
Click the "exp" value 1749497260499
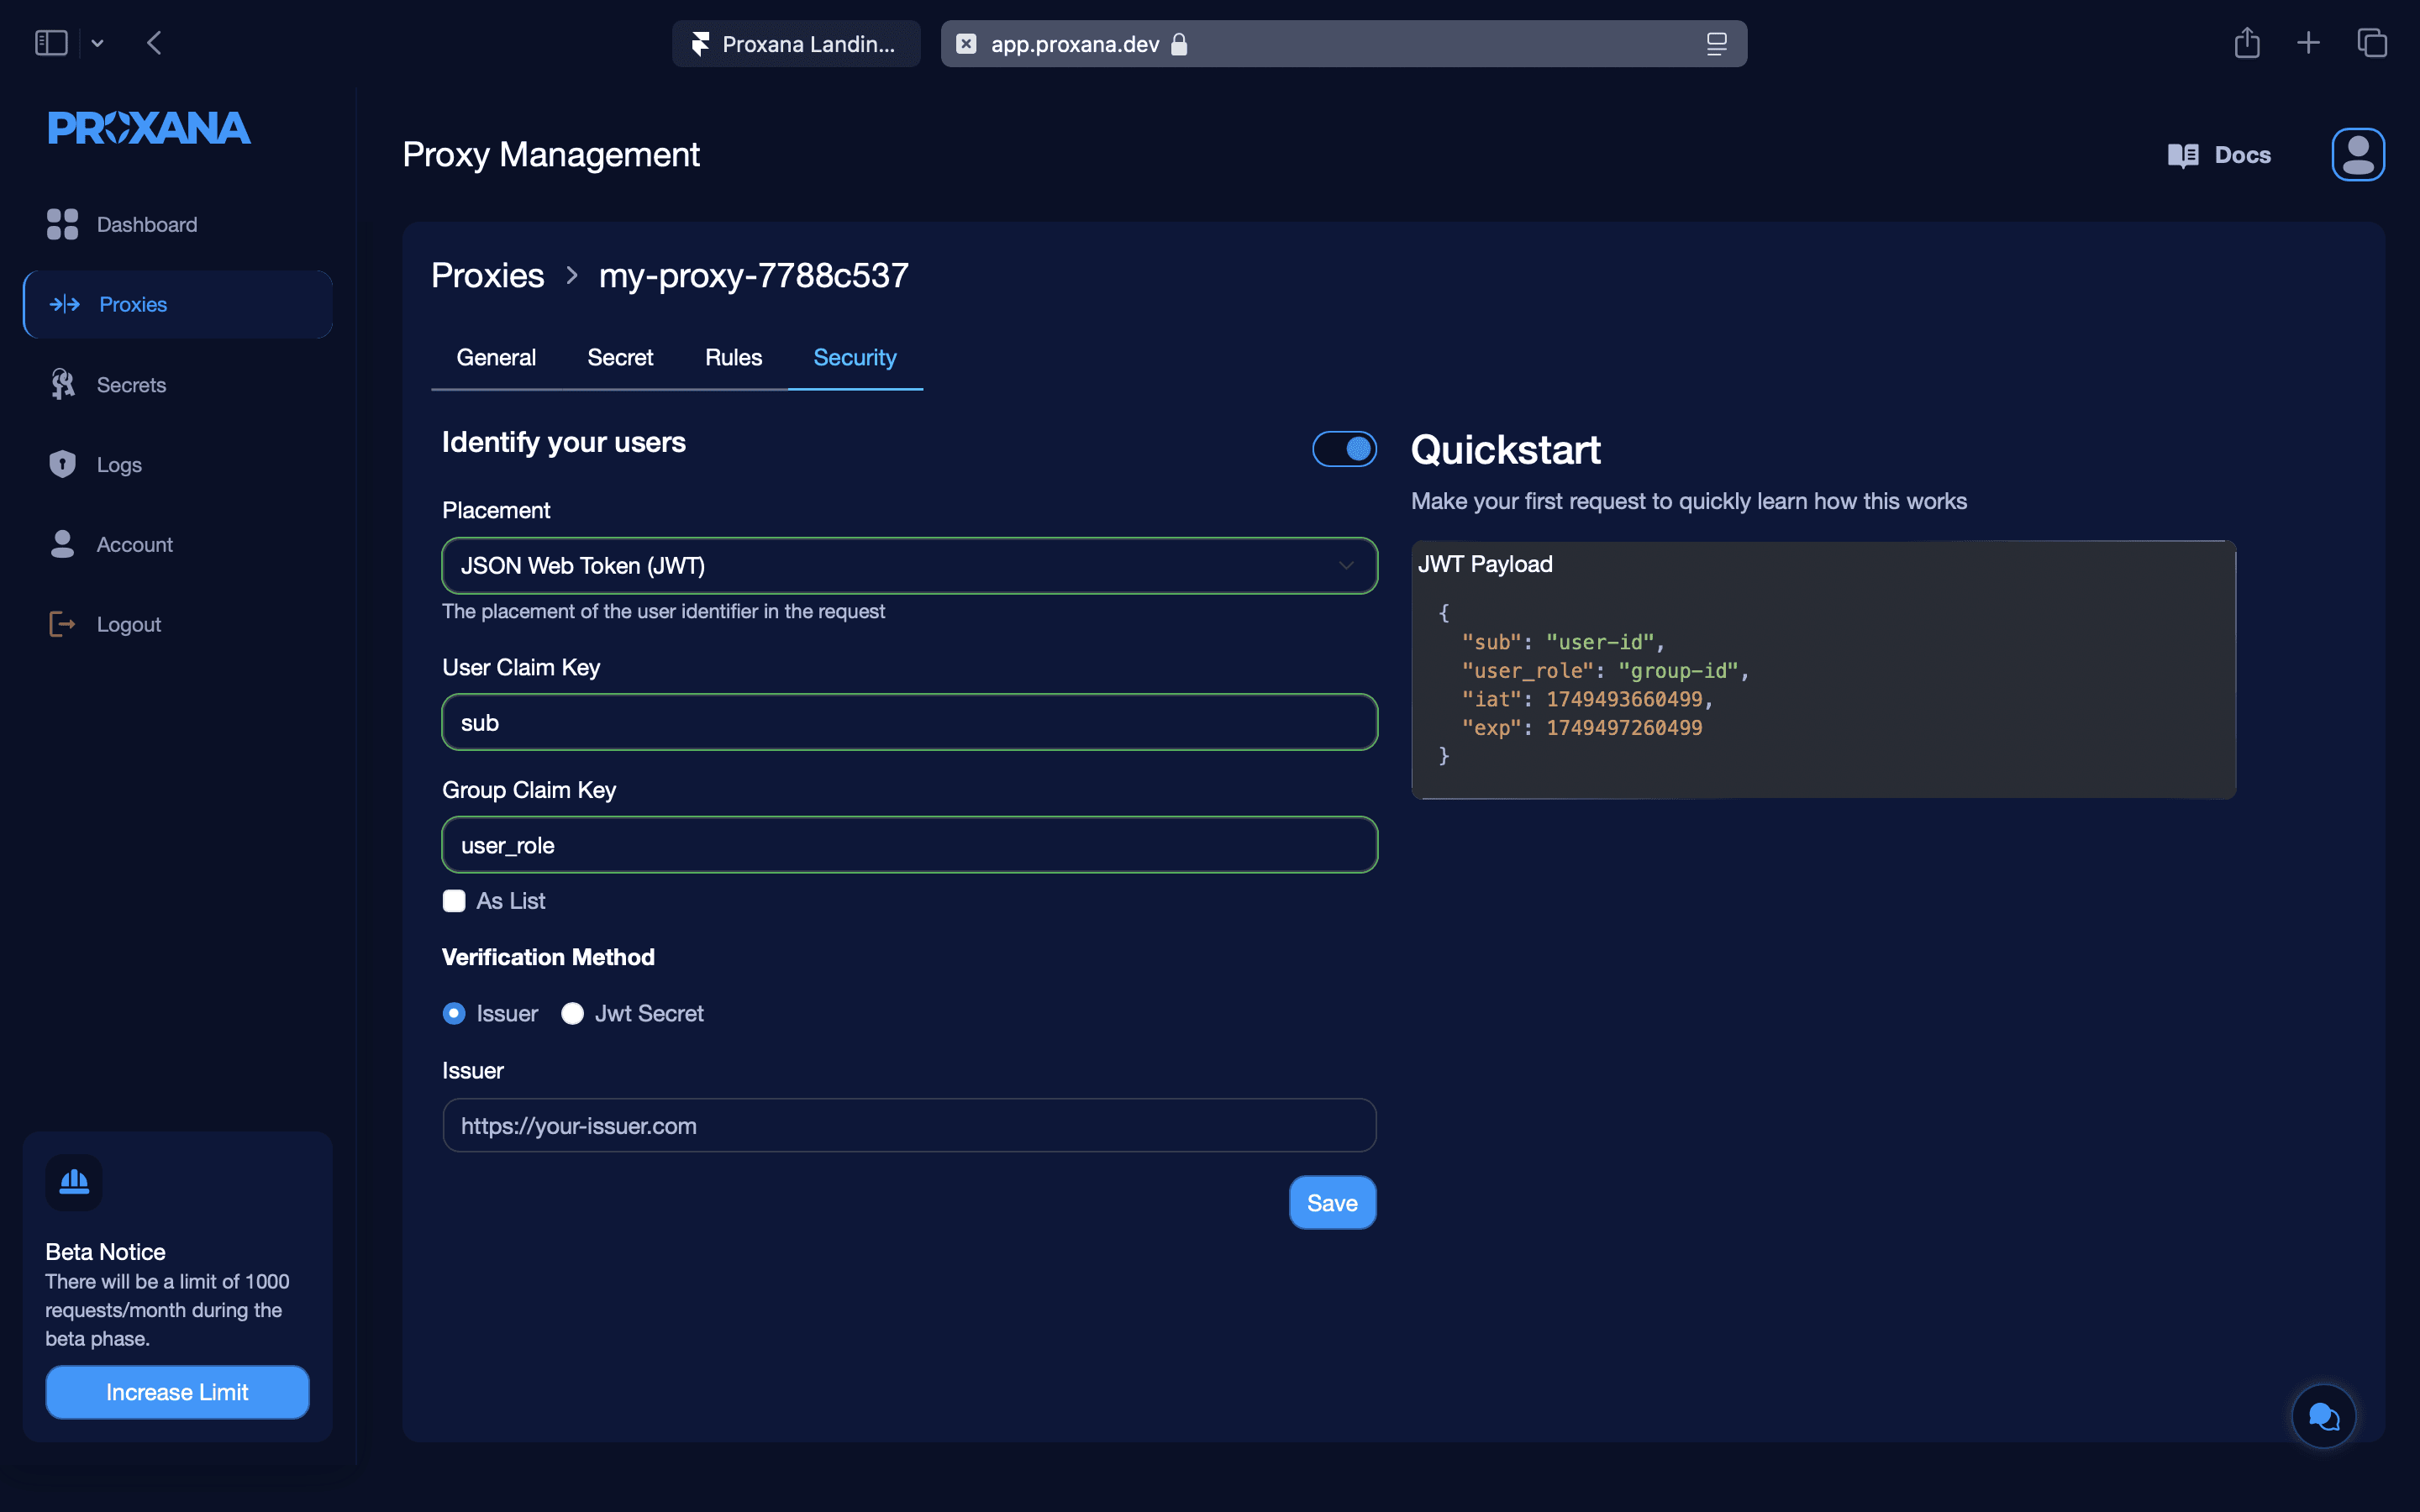(x=1624, y=728)
